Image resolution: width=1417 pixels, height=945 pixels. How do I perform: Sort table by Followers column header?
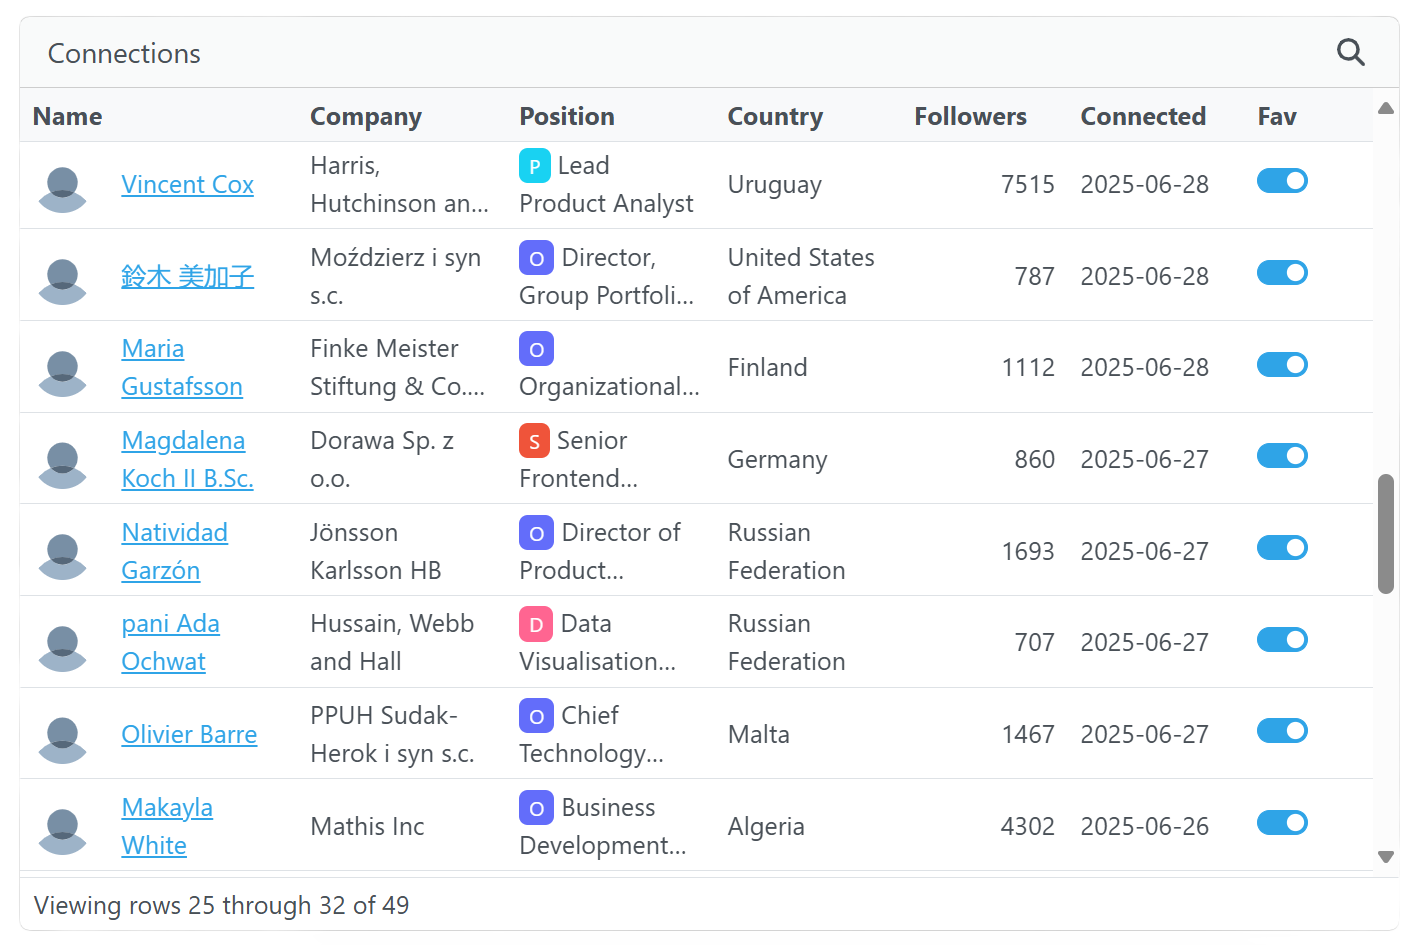[x=970, y=116]
